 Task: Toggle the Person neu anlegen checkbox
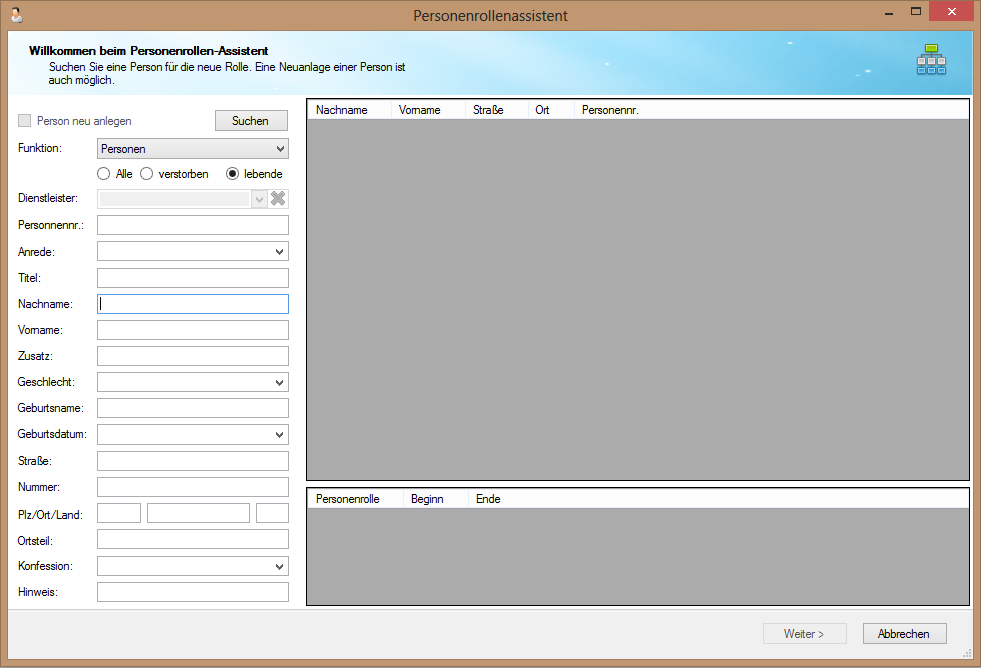(25, 121)
